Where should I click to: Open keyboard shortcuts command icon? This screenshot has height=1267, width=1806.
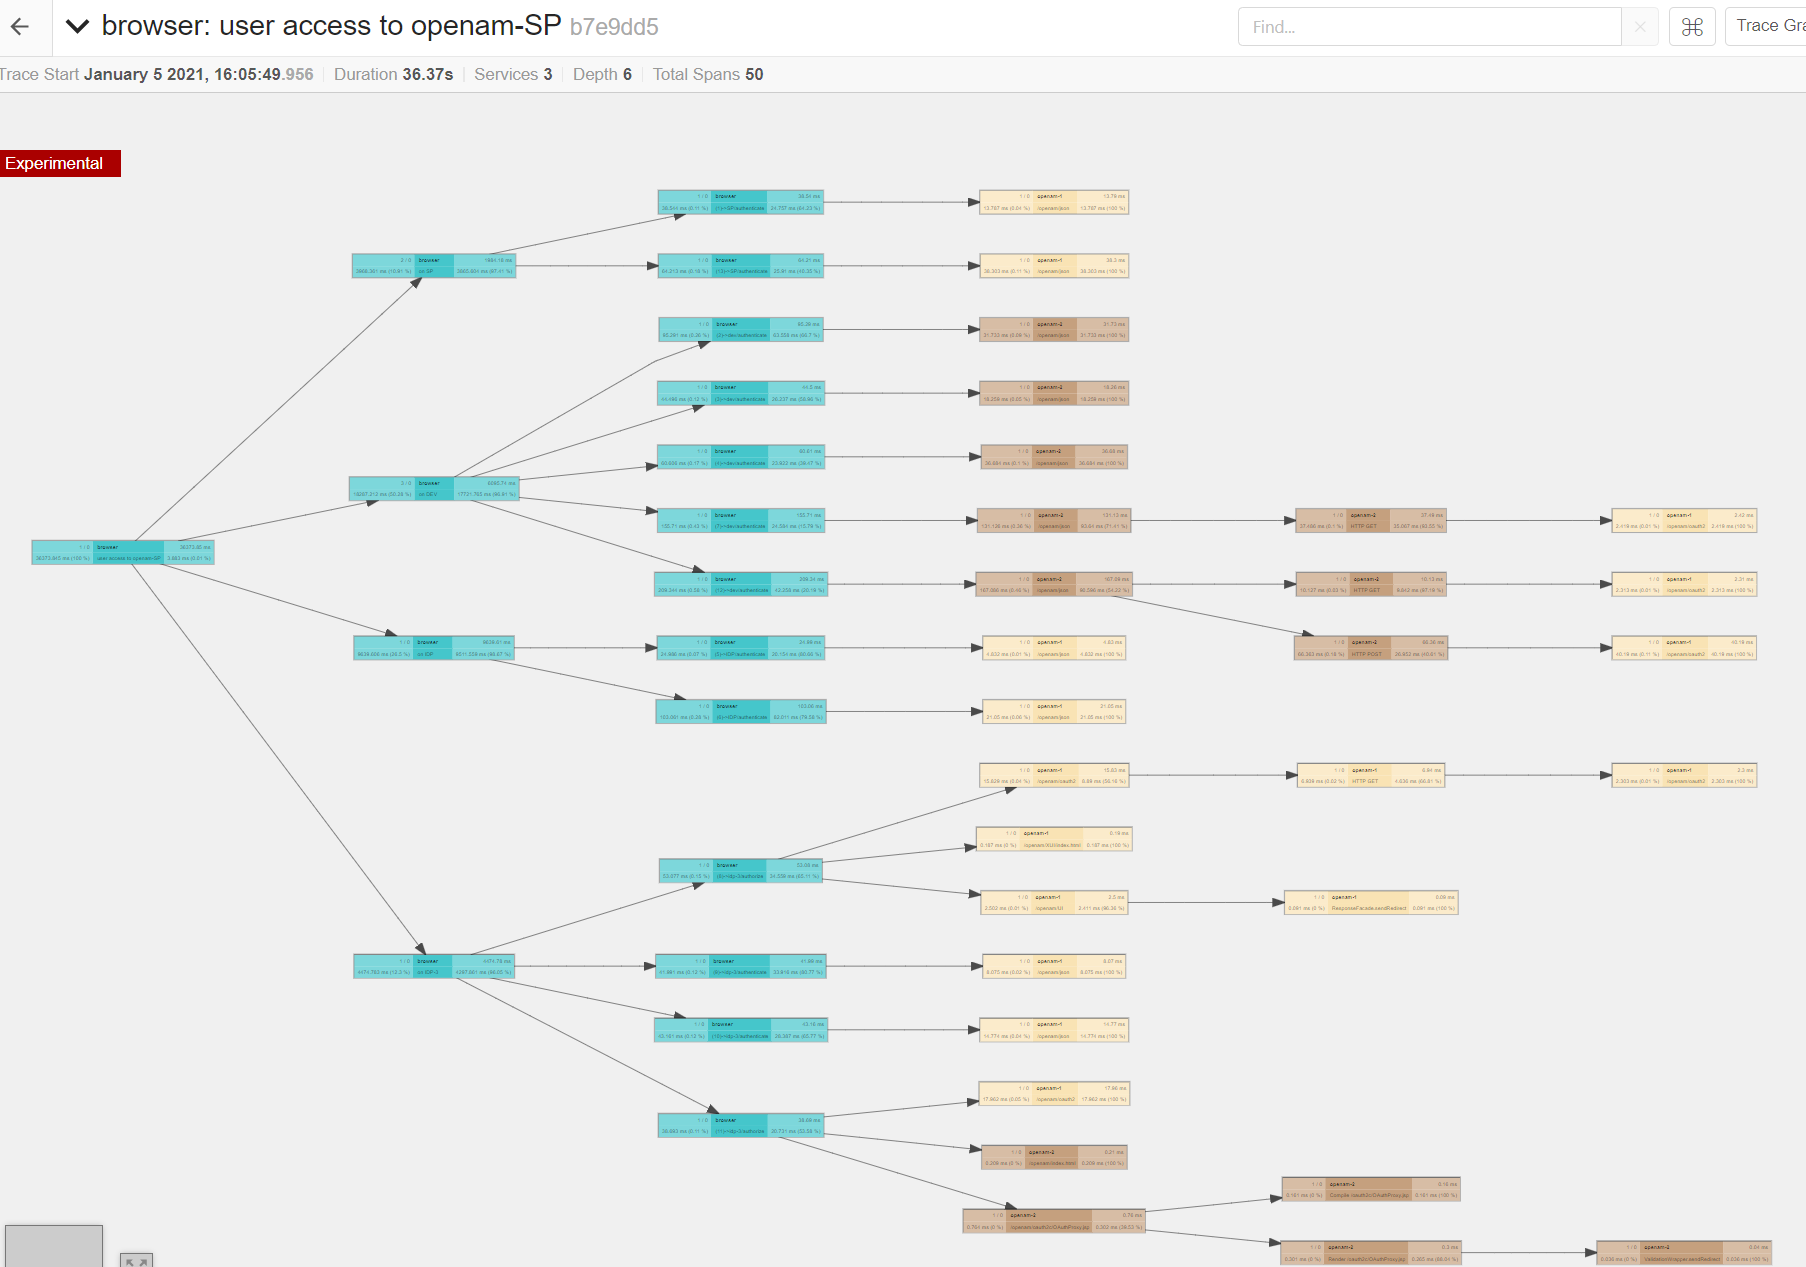click(x=1692, y=27)
